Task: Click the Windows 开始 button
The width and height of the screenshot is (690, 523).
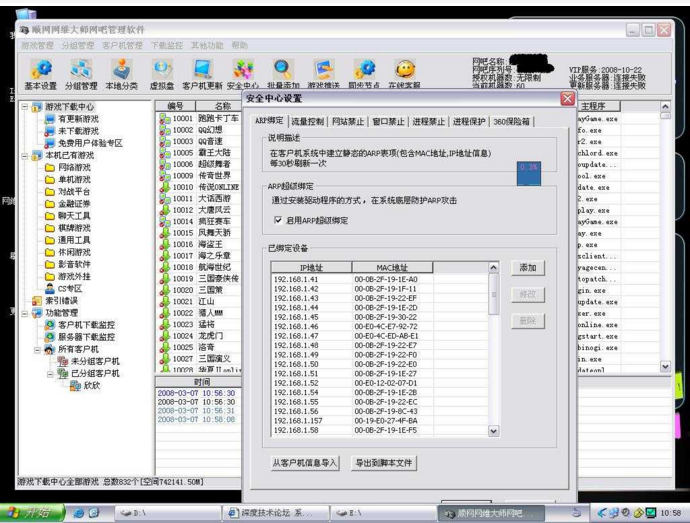Action: coord(31,513)
